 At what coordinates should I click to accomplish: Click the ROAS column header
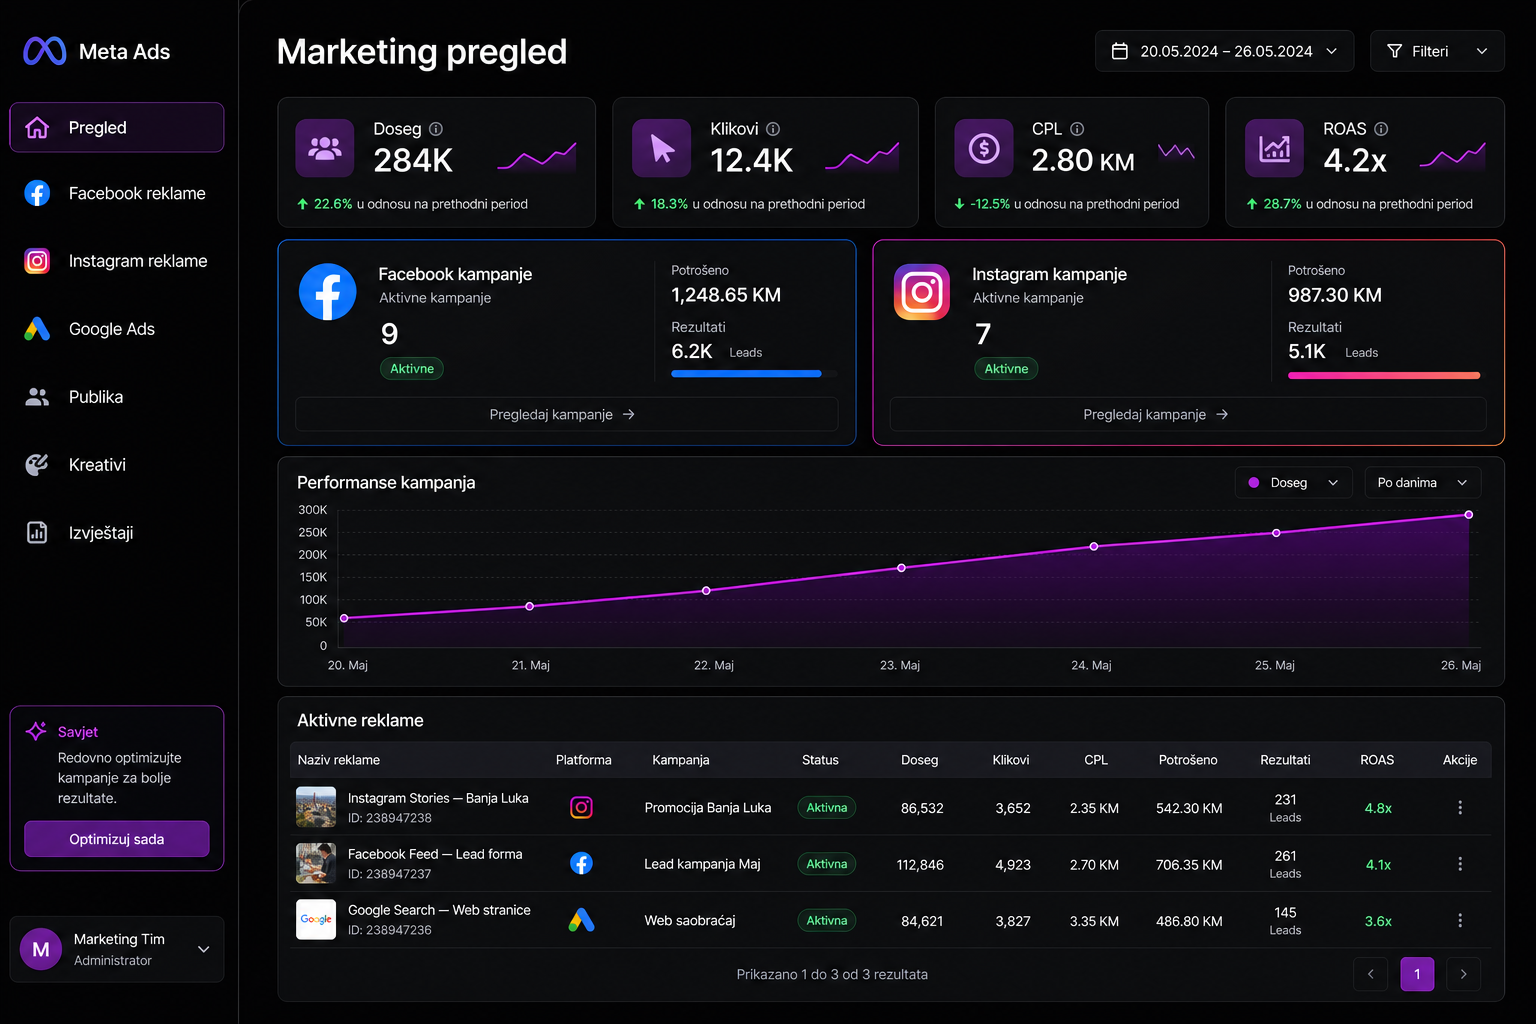[x=1377, y=760]
